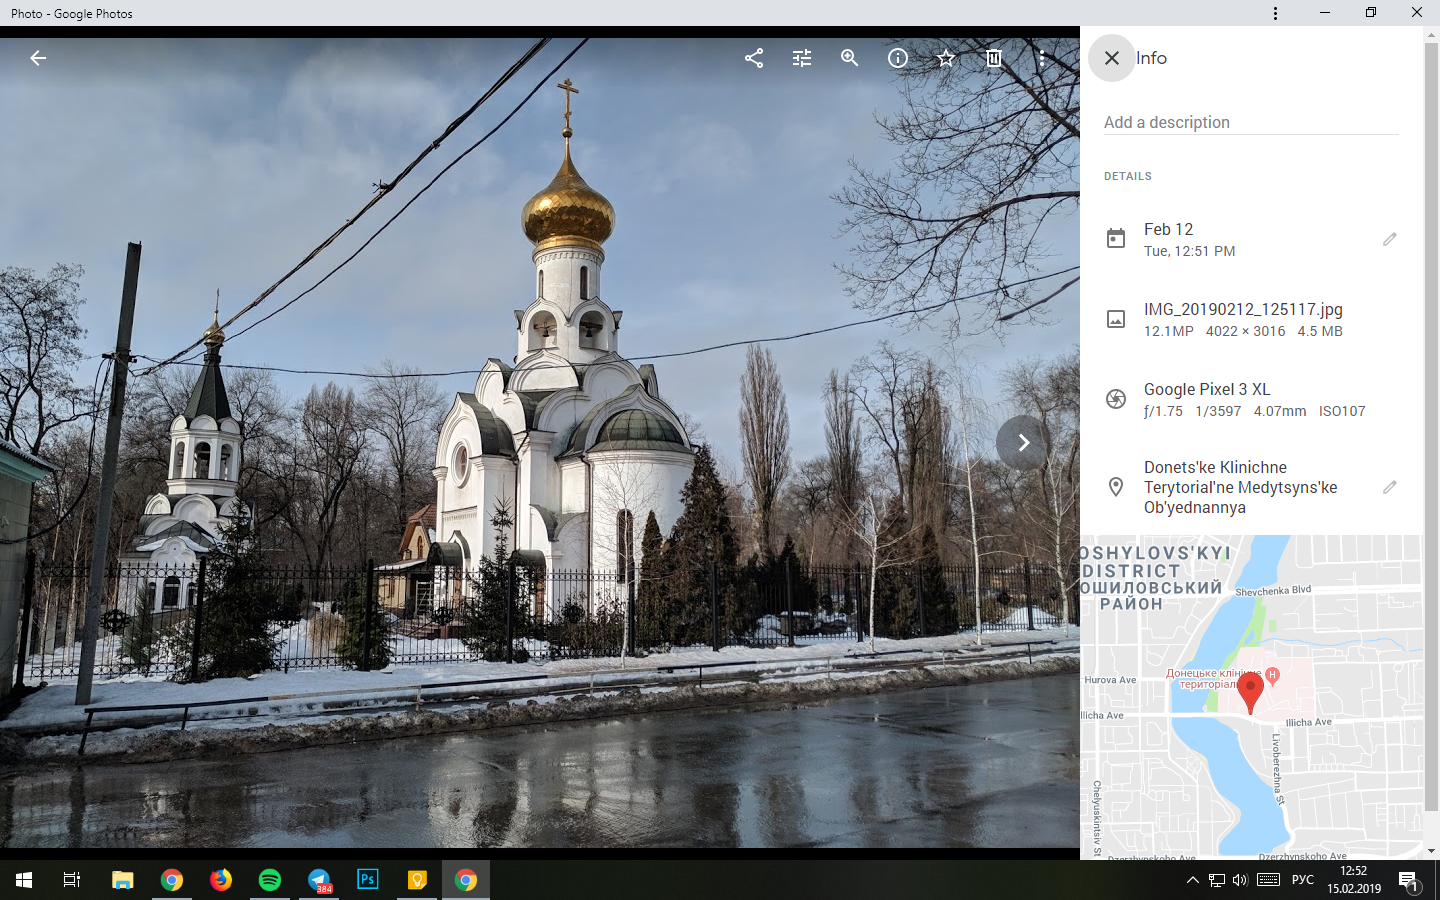Click the image file icon
The height and width of the screenshot is (900, 1440).
tap(1116, 319)
